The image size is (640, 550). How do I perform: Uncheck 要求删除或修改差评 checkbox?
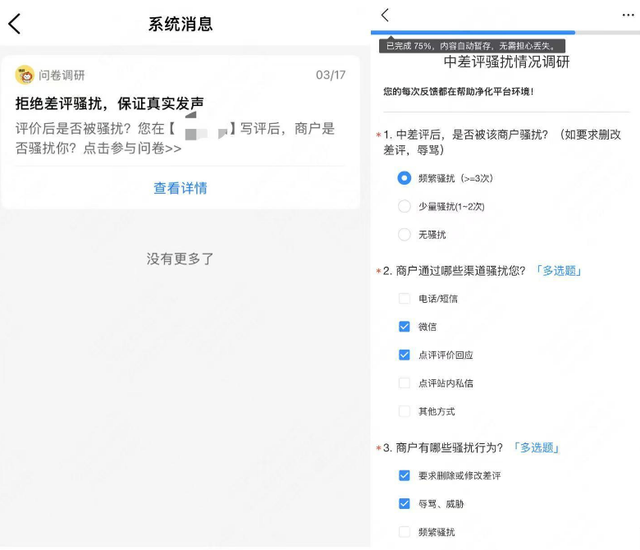[x=404, y=476]
